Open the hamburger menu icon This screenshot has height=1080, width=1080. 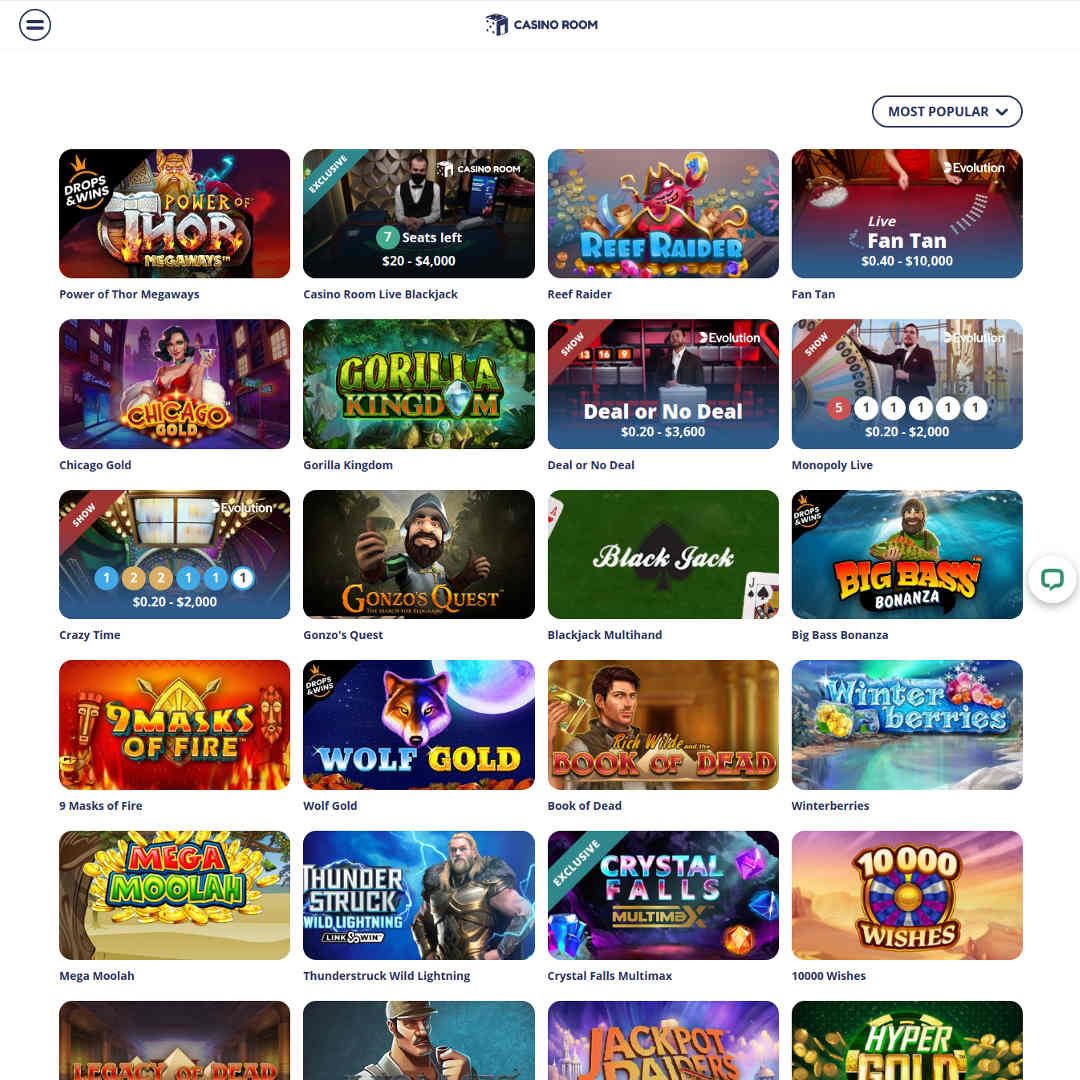pyautogui.click(x=34, y=25)
